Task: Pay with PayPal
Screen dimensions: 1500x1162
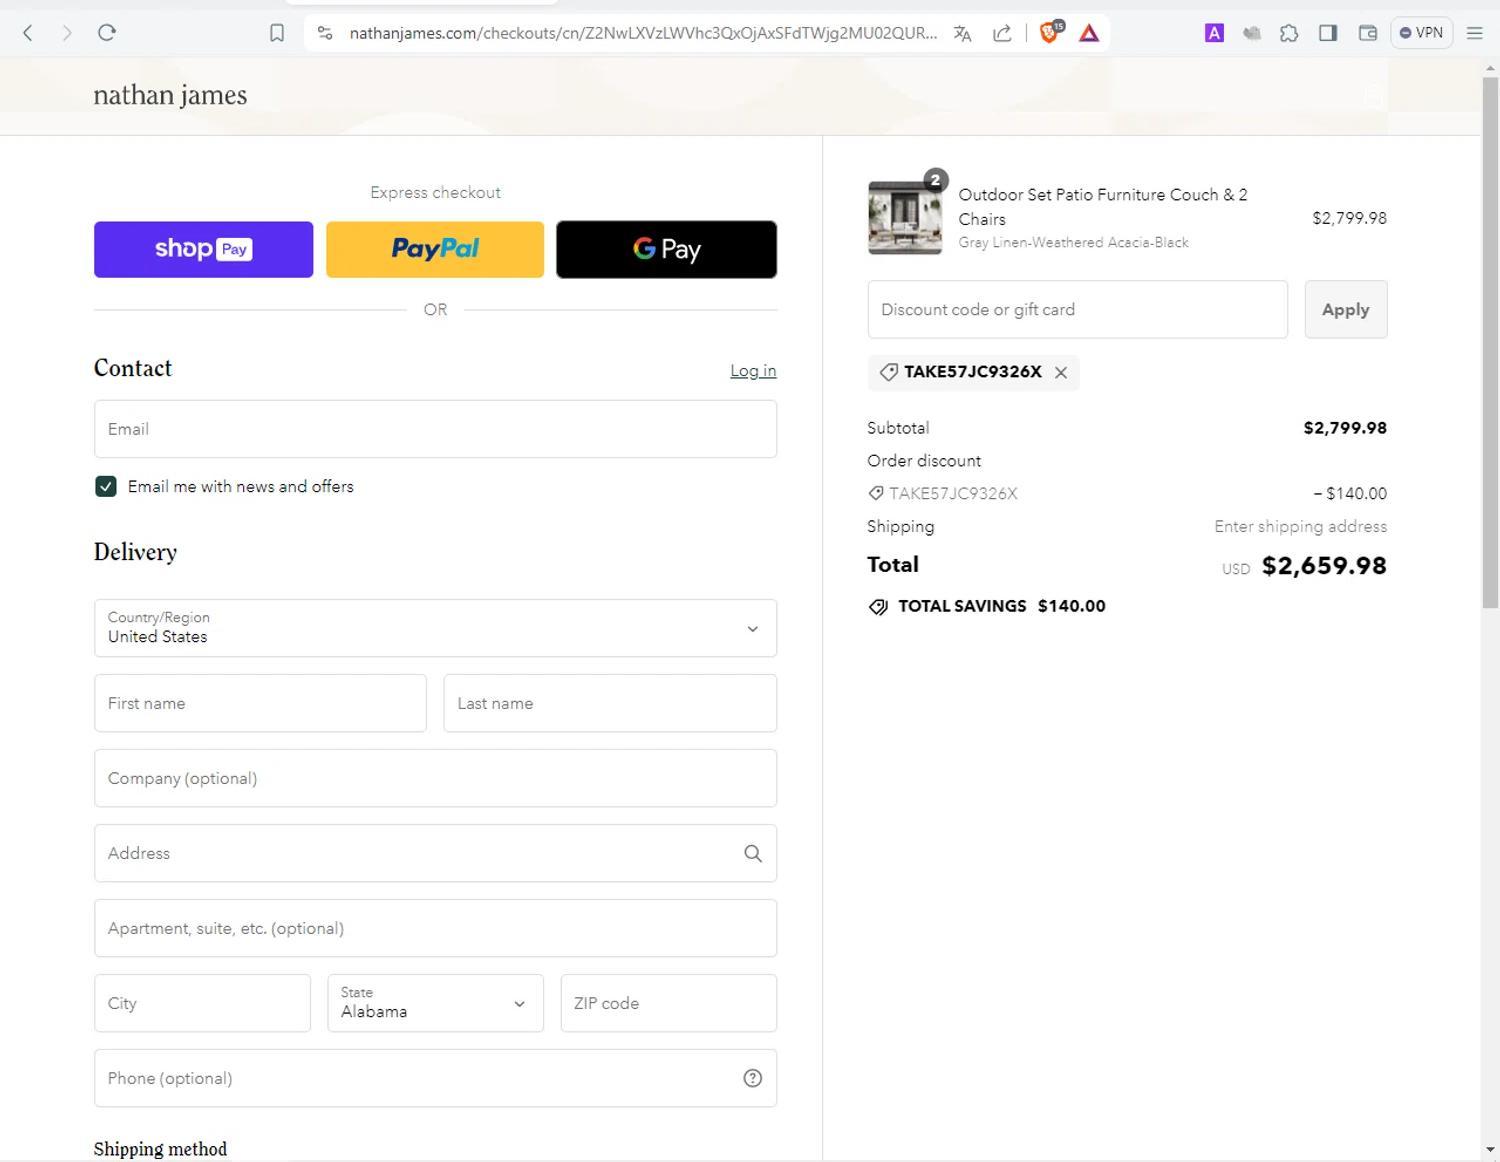Action: point(435,249)
